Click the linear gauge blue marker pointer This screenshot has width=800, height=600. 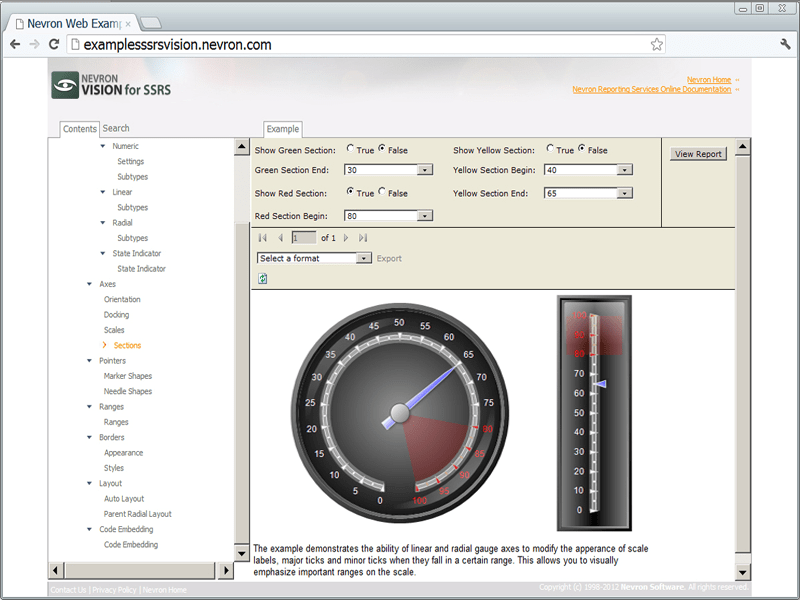click(601, 384)
